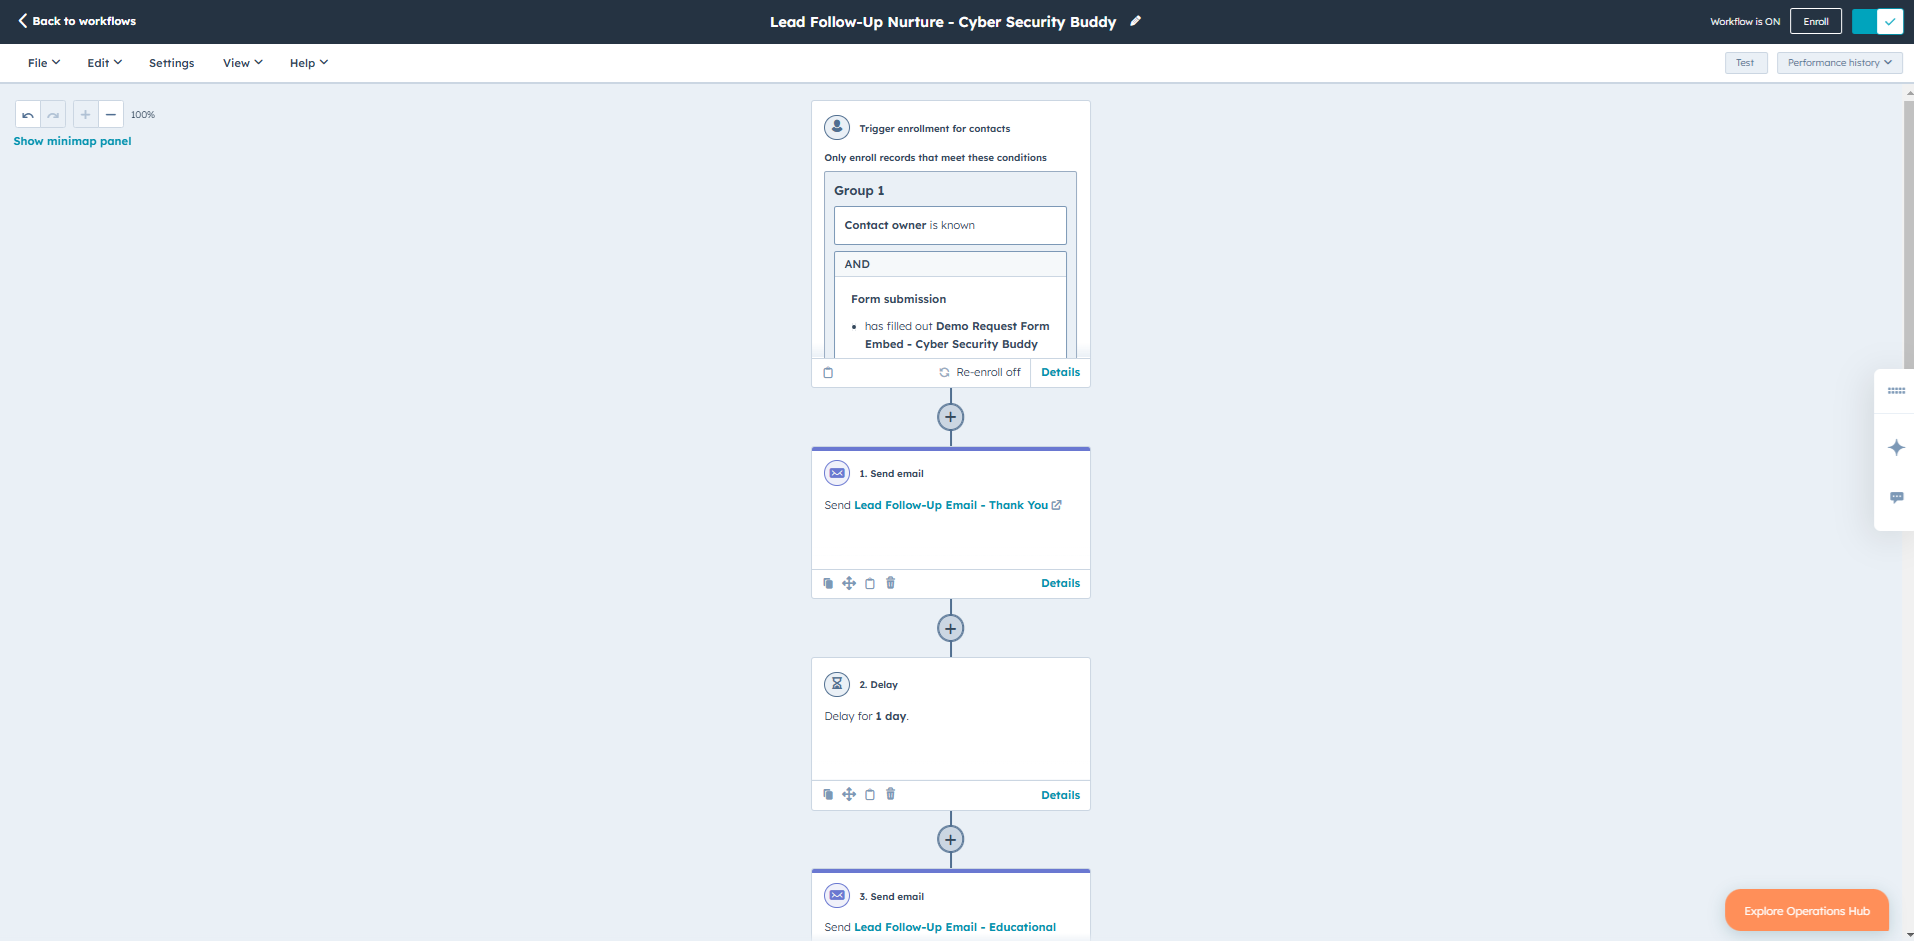
Task: Show minimap panel
Action: tap(72, 141)
